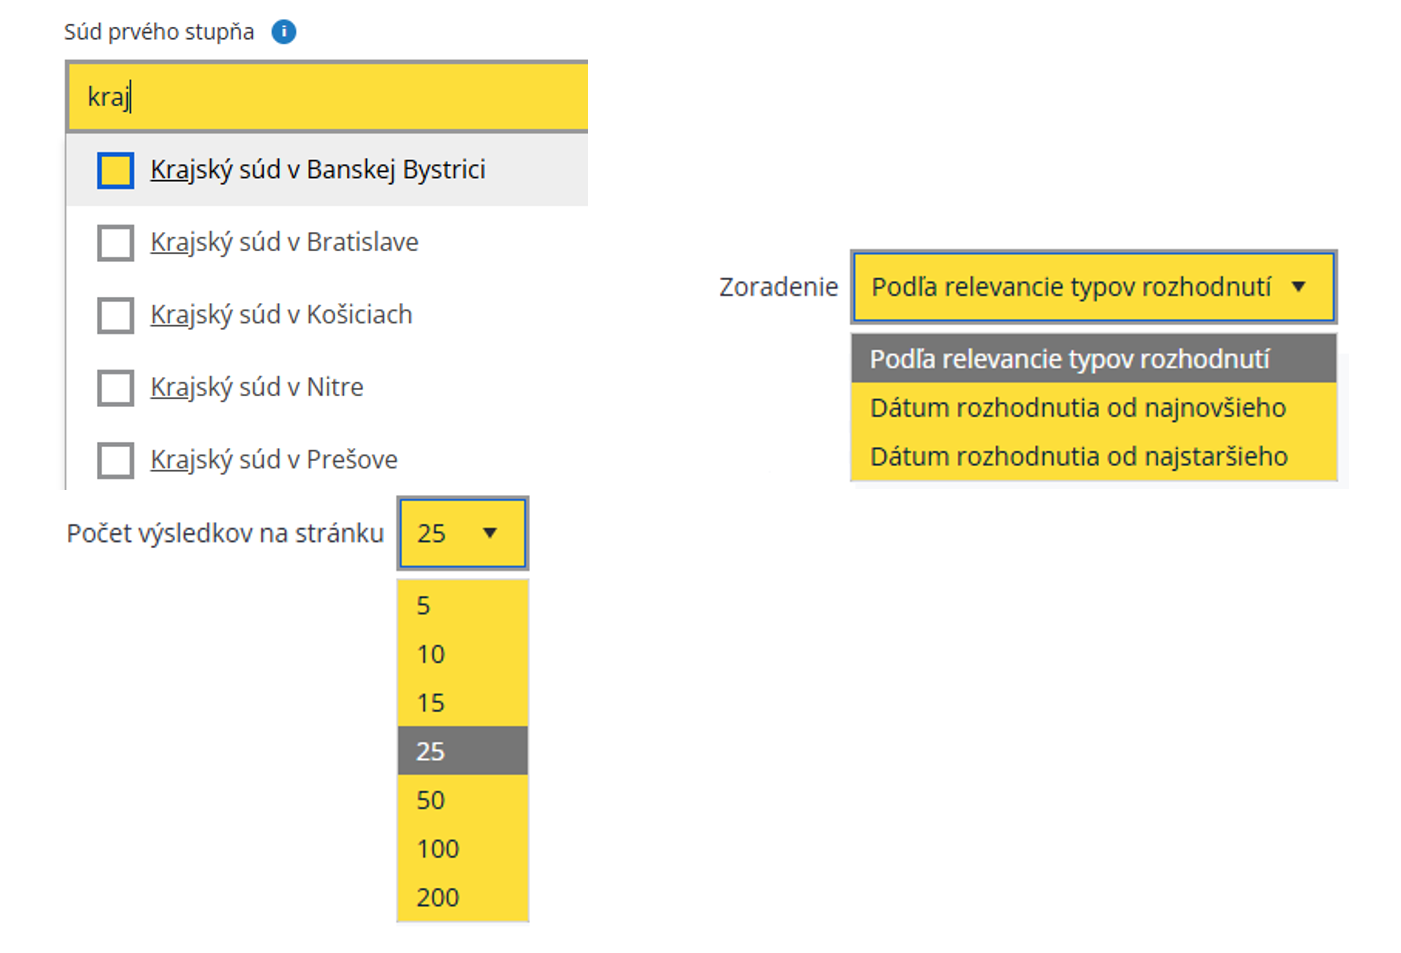Sort by Dátum rozhodnutia od najnovšieho
Screen dimensions: 1401x953
click(1078, 408)
